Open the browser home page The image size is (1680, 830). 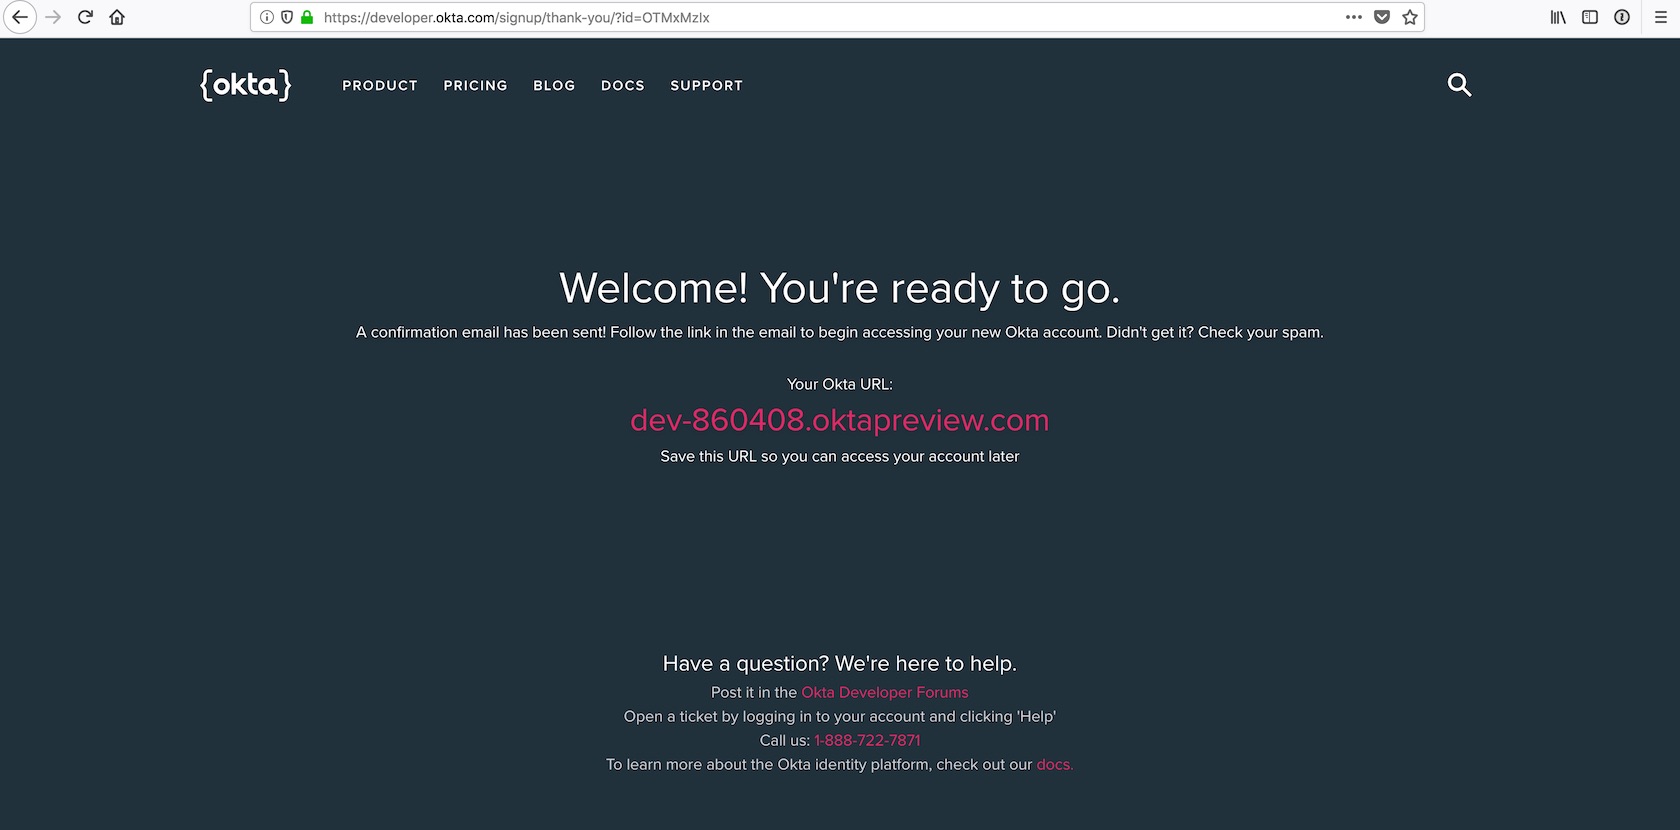pos(117,17)
